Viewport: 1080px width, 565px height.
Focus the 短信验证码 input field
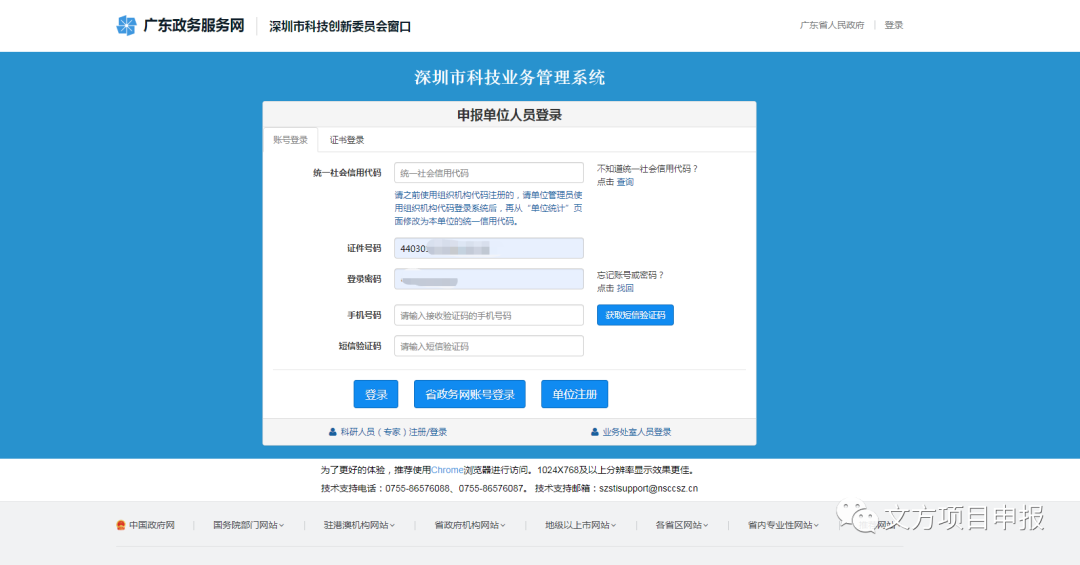tap(489, 346)
